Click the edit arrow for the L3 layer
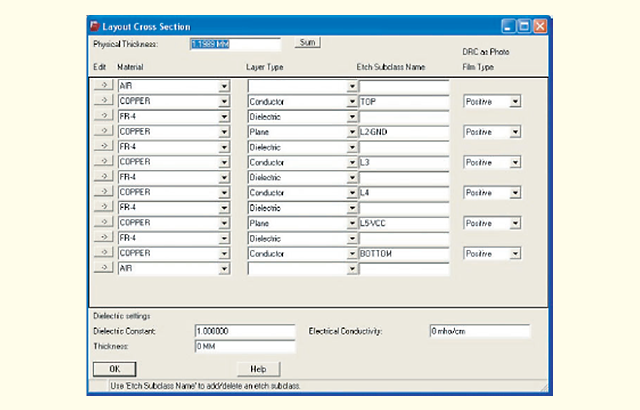640x410 pixels. point(103,161)
